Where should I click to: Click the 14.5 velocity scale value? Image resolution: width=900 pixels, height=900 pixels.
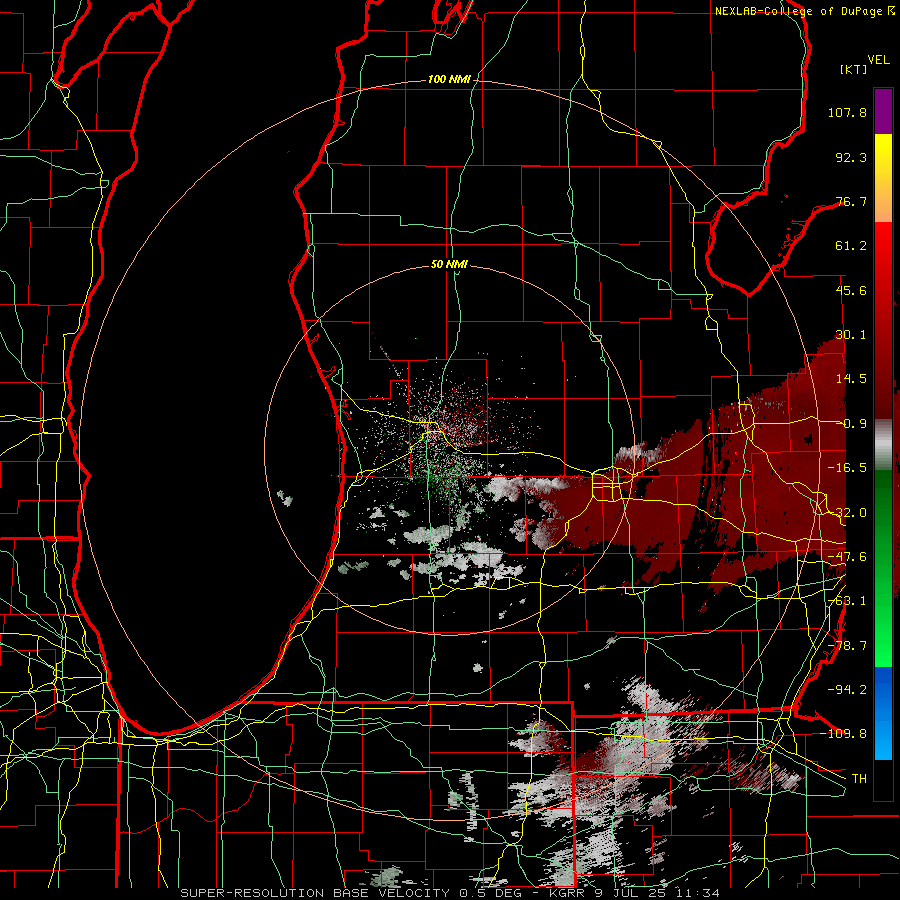pos(851,379)
